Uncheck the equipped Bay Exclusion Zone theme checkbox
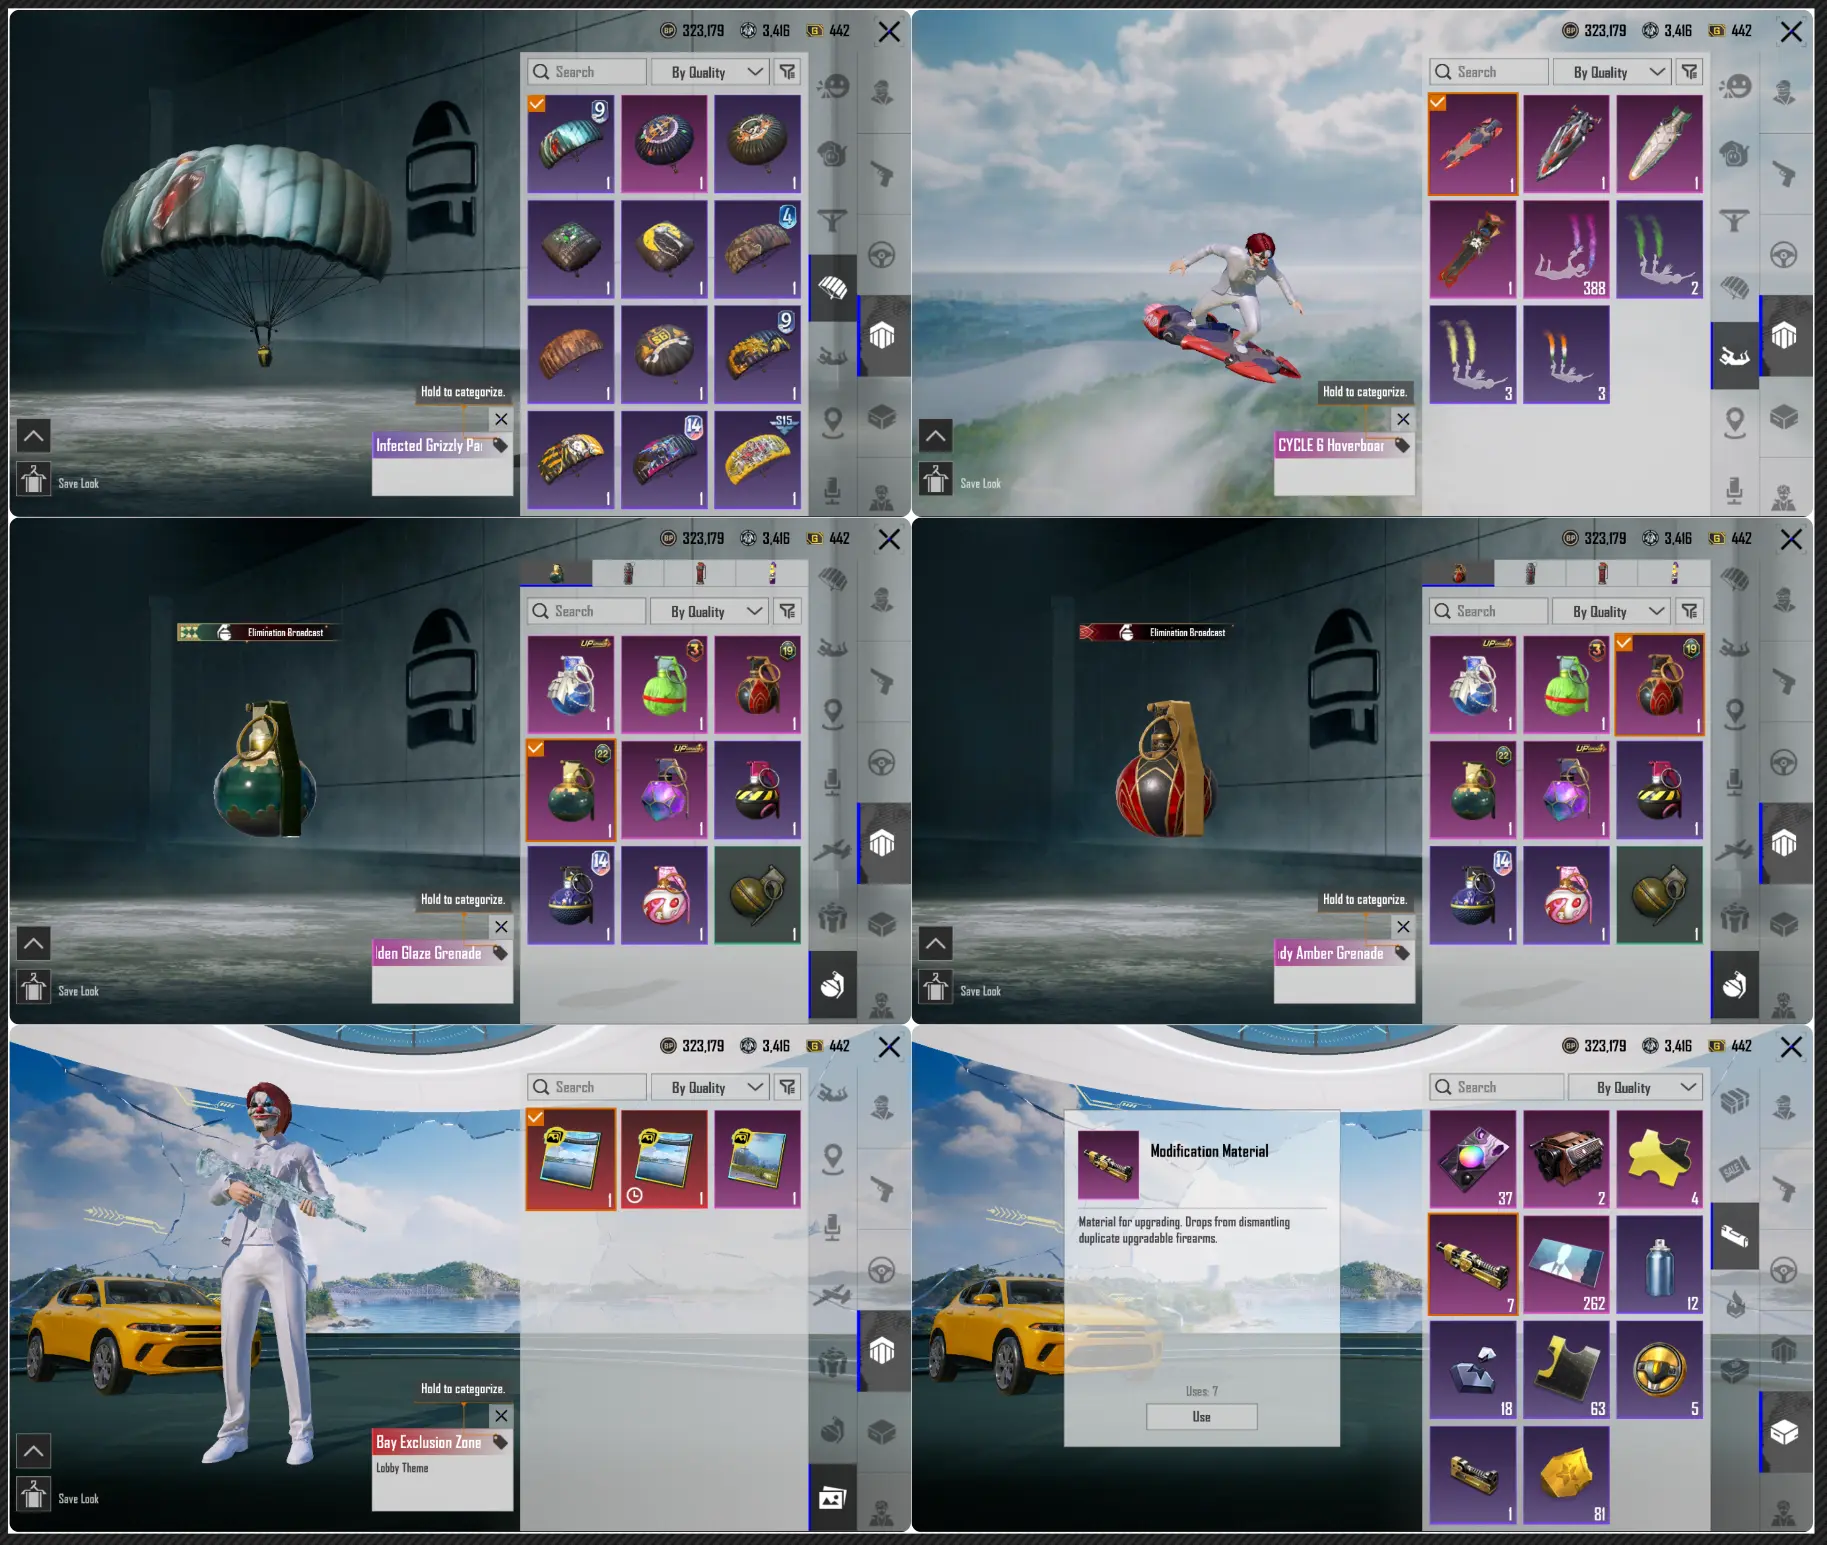This screenshot has height=1545, width=1827. 536,1118
